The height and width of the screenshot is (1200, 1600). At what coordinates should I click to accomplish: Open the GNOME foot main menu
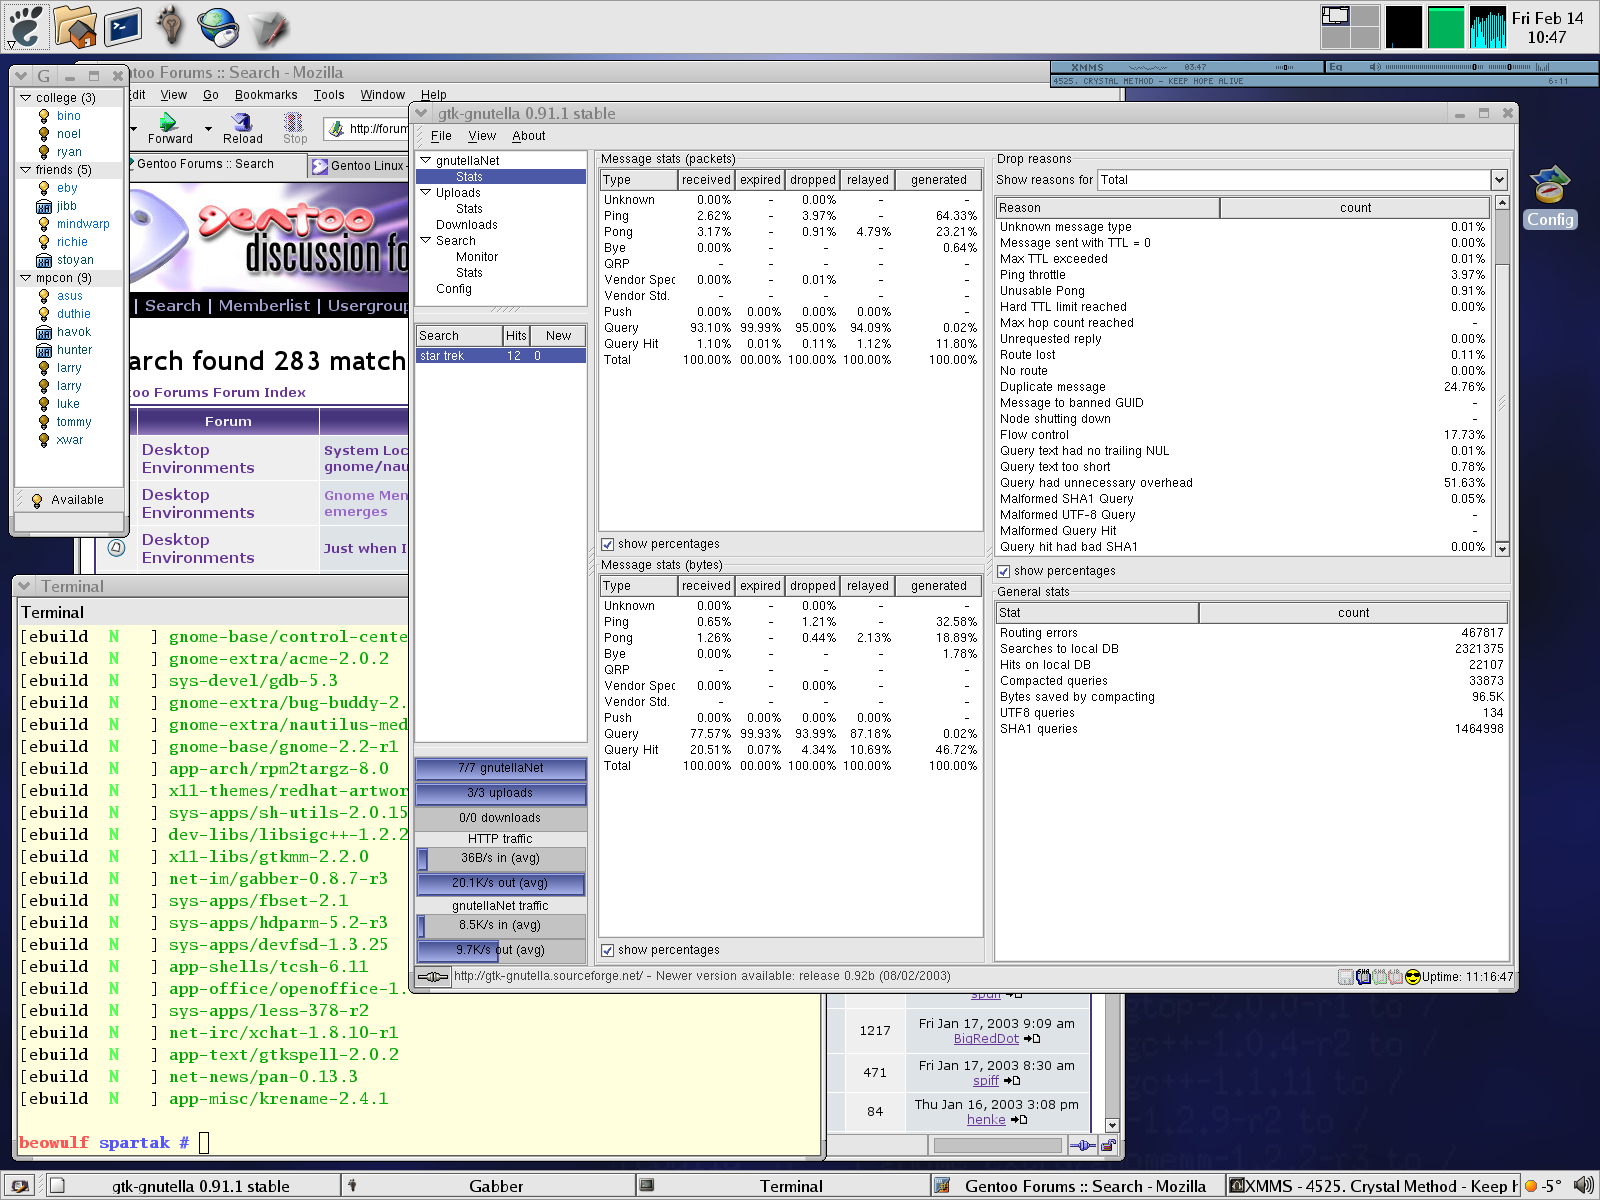(26, 26)
